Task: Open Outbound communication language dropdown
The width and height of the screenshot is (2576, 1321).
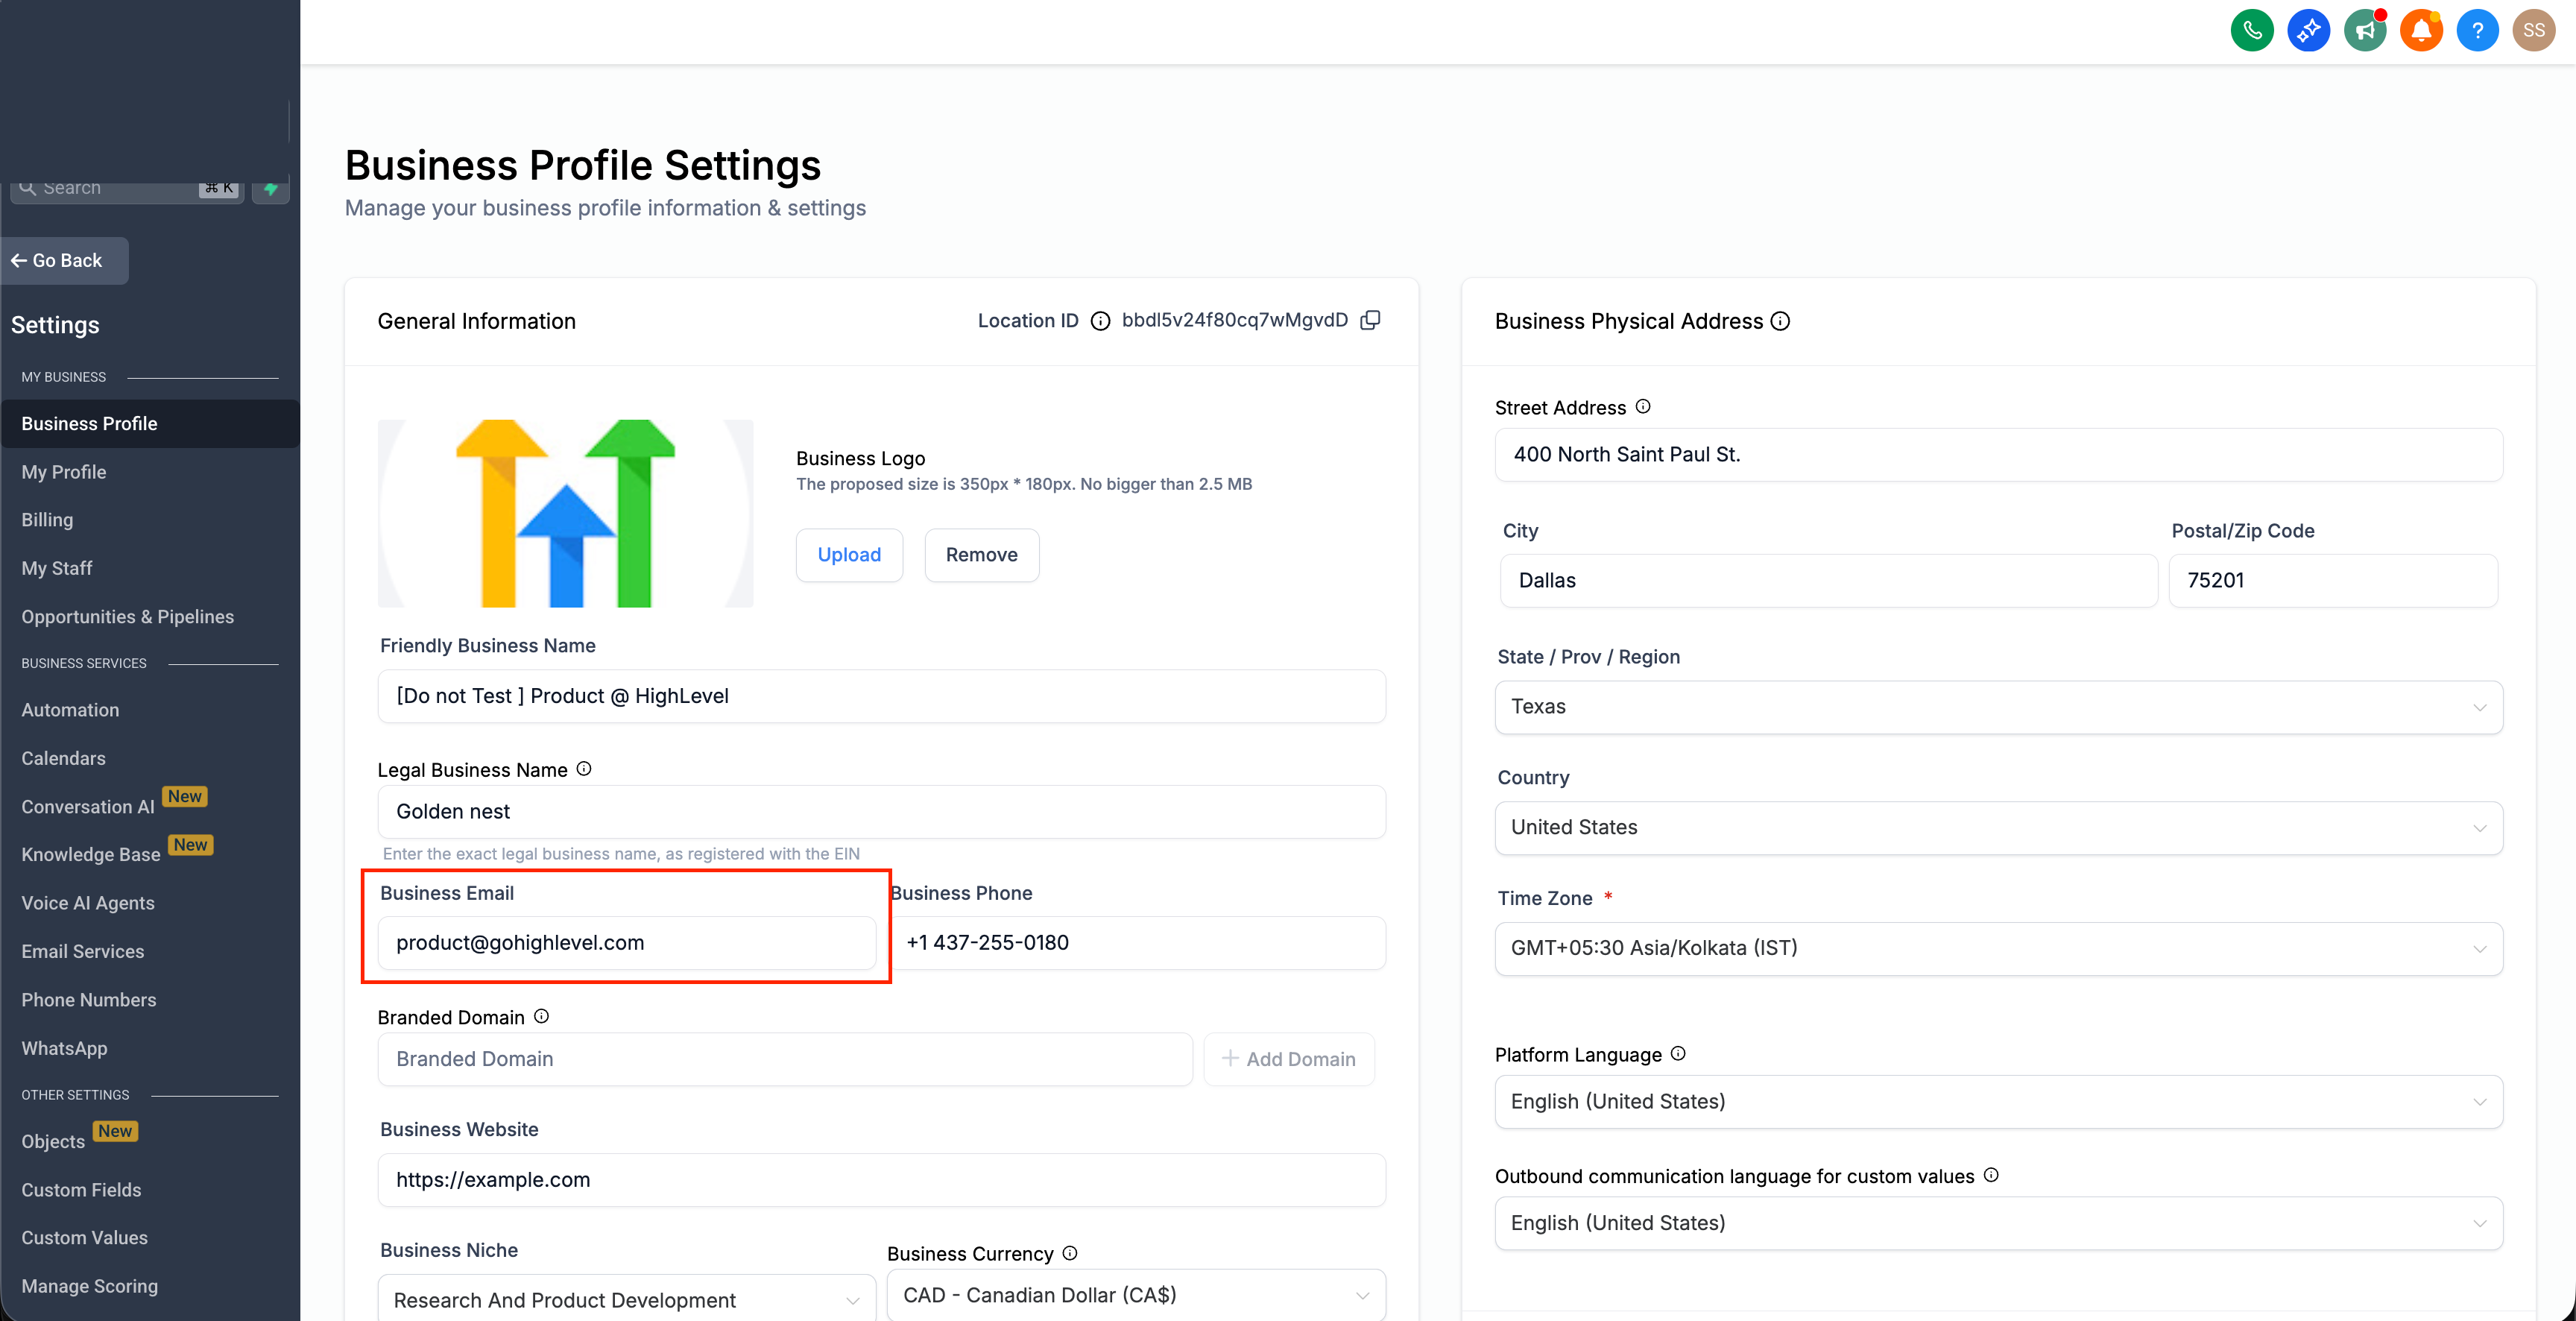Action: coord(1998,1223)
